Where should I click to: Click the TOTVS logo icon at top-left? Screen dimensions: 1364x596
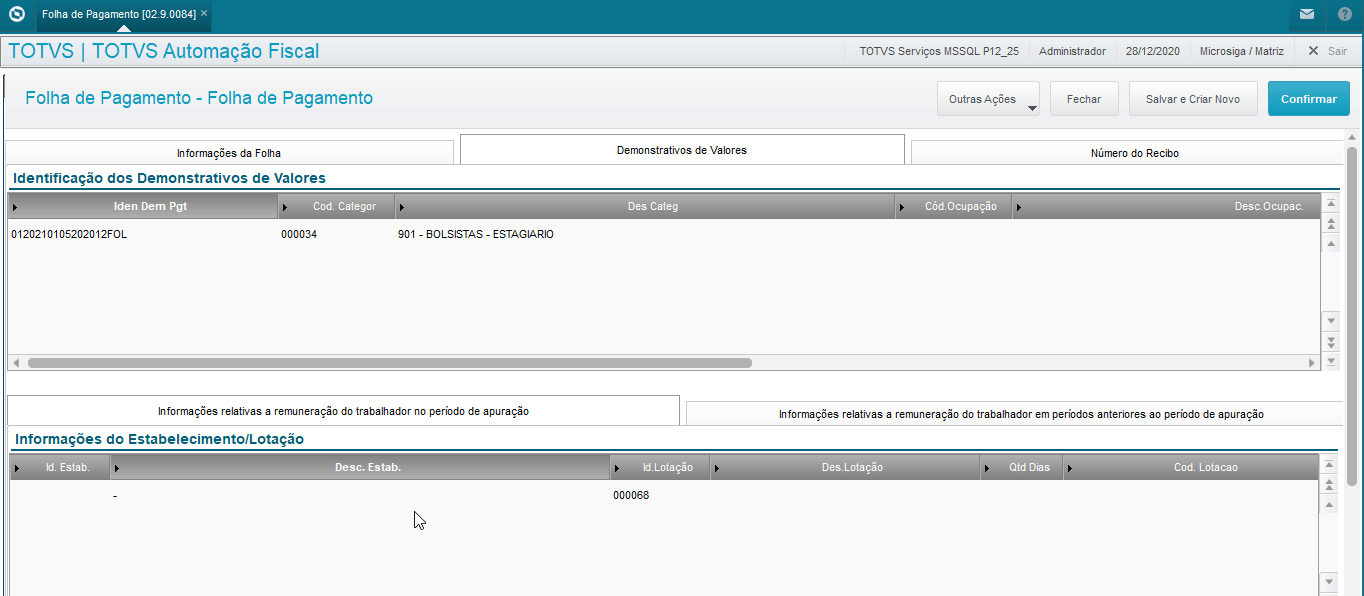tap(16, 14)
